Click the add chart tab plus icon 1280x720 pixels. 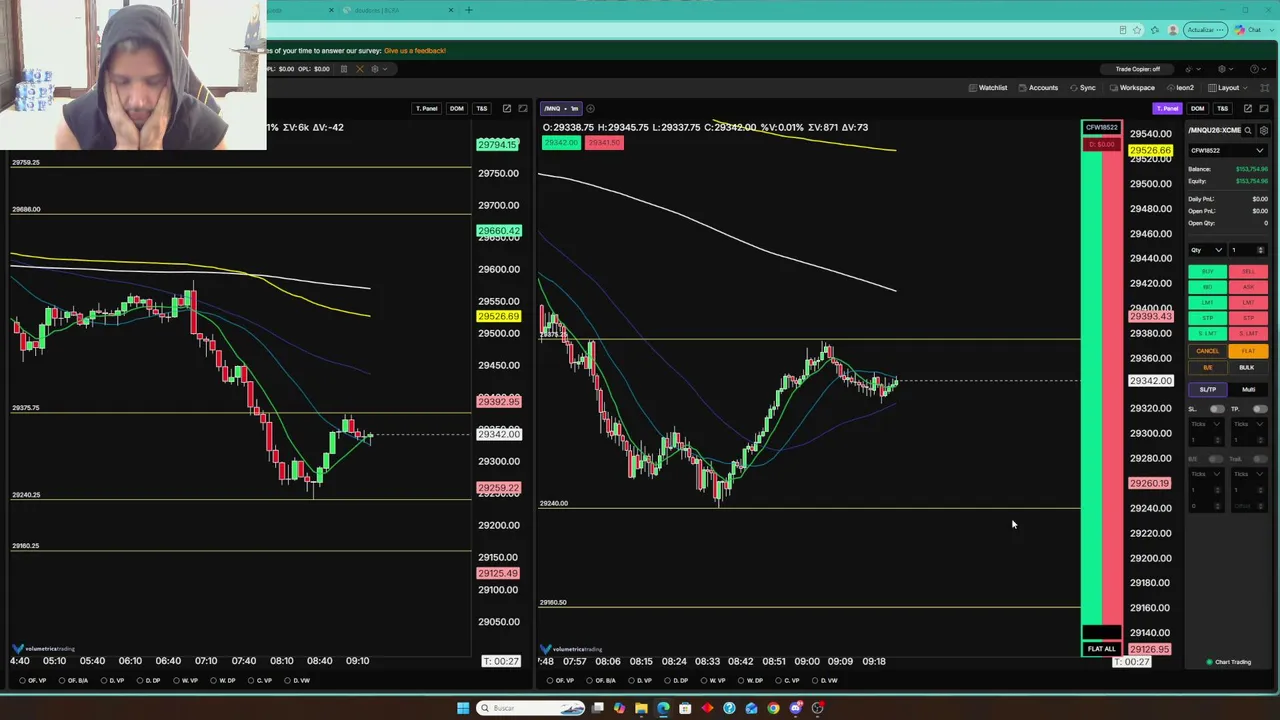[590, 108]
